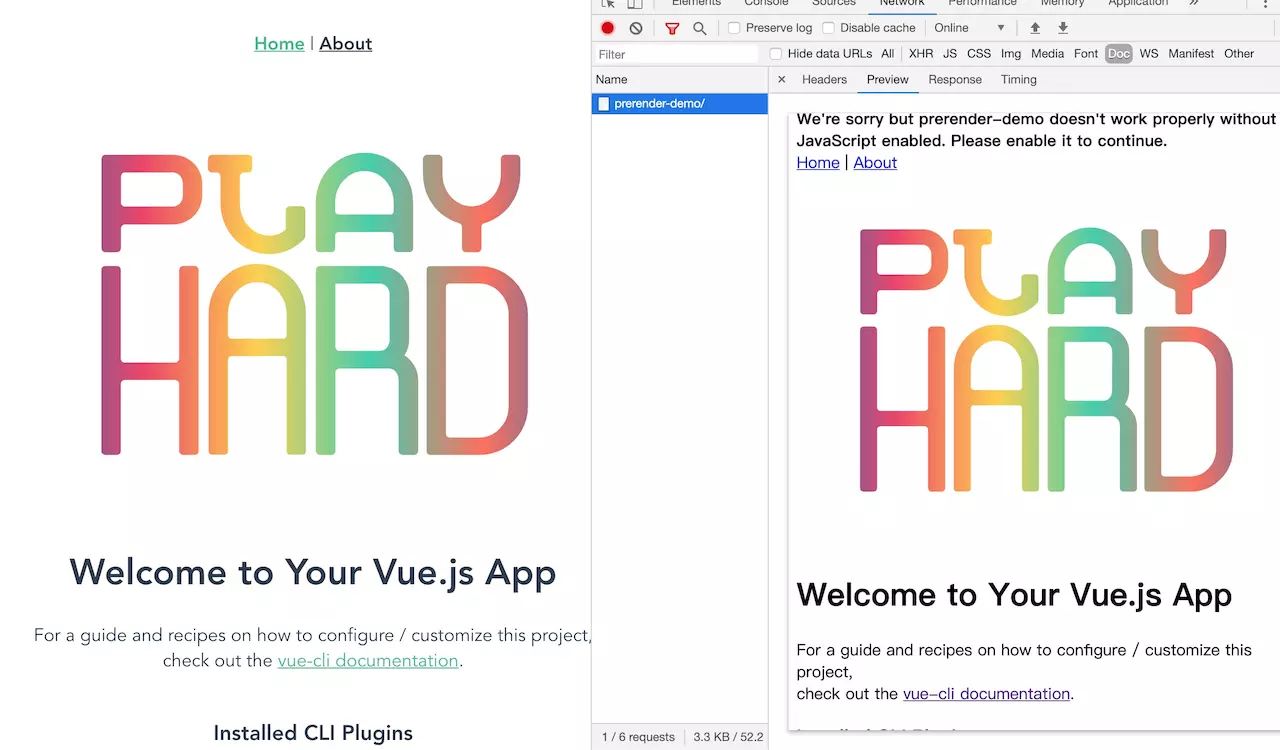Filter requests by Manifest
This screenshot has width=1280, height=750.
[1191, 54]
